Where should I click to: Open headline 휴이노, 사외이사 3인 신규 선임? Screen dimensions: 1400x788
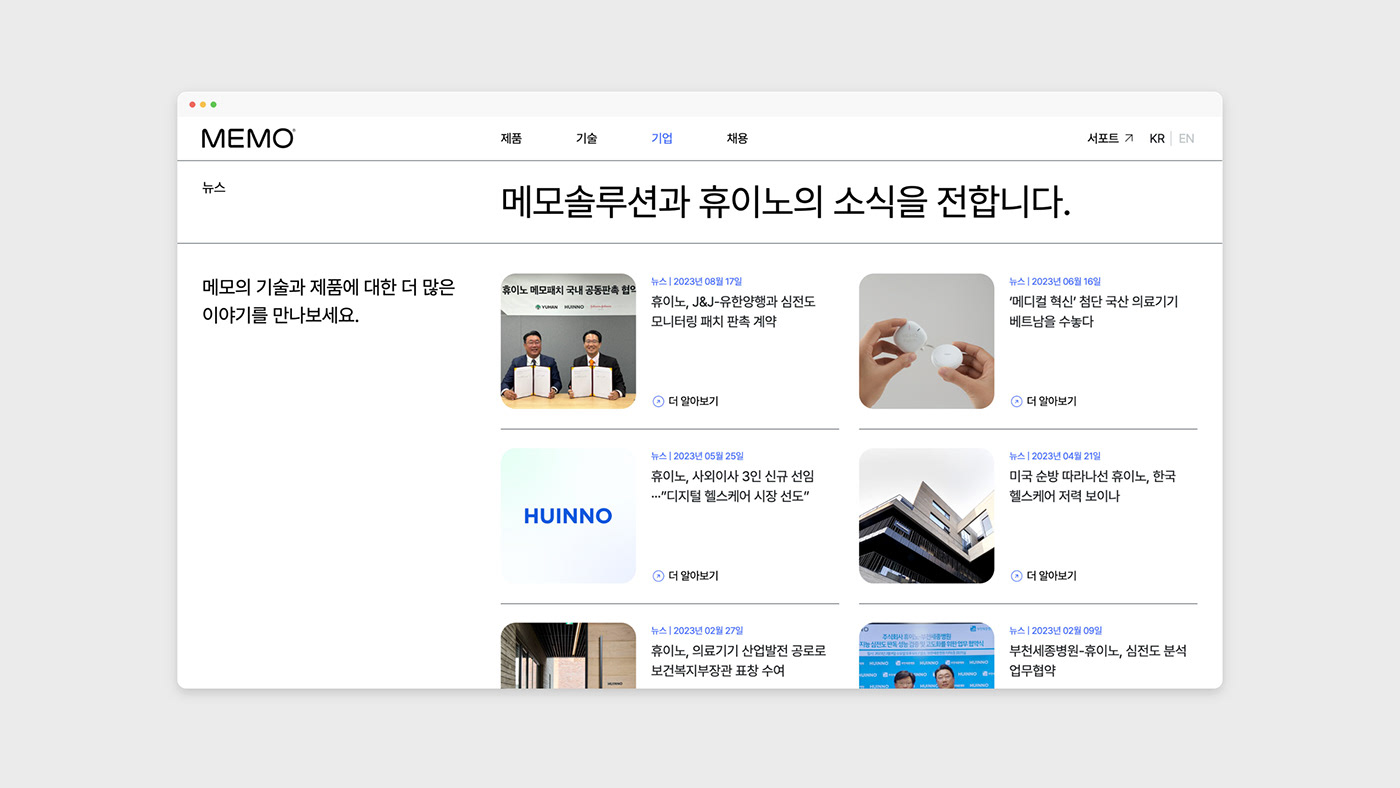(732, 486)
